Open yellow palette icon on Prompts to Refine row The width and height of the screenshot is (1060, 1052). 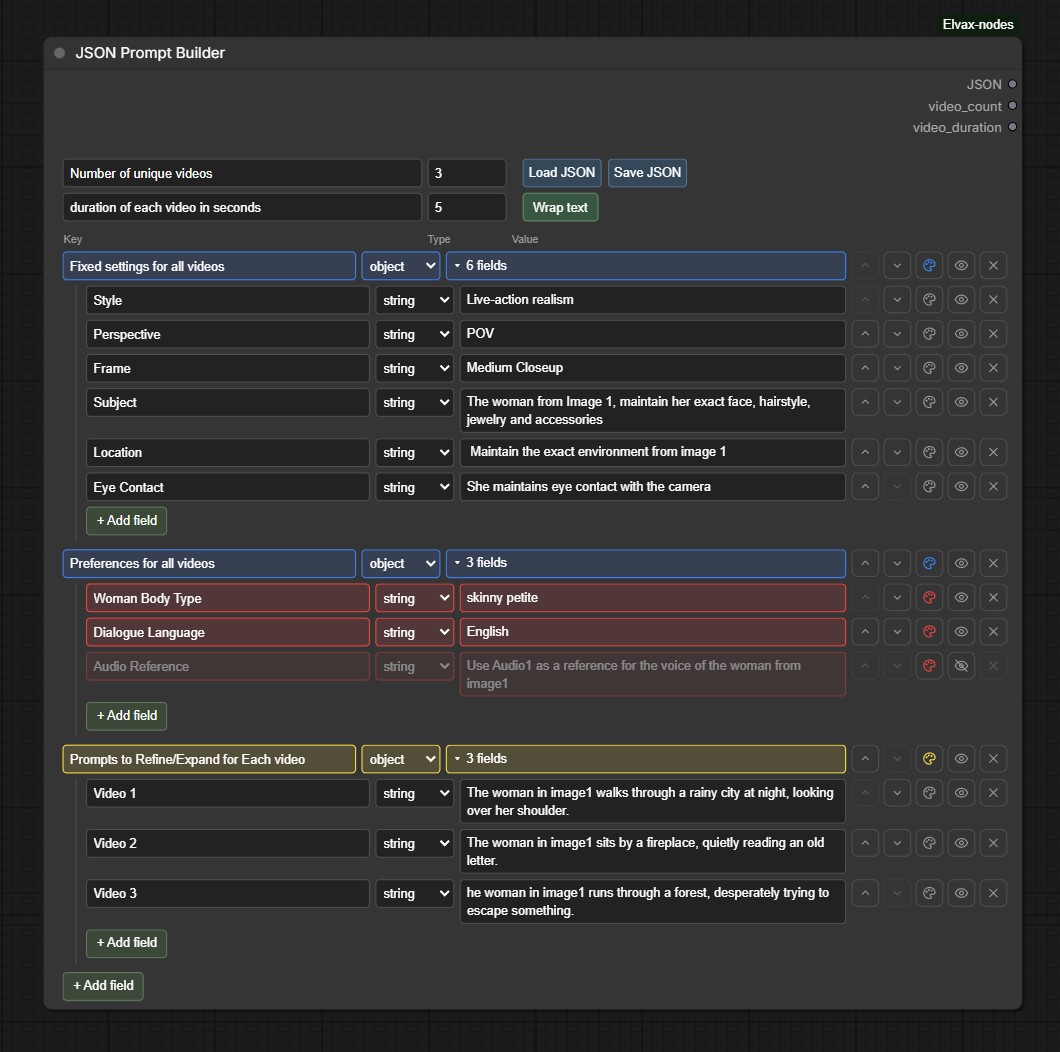(x=929, y=759)
